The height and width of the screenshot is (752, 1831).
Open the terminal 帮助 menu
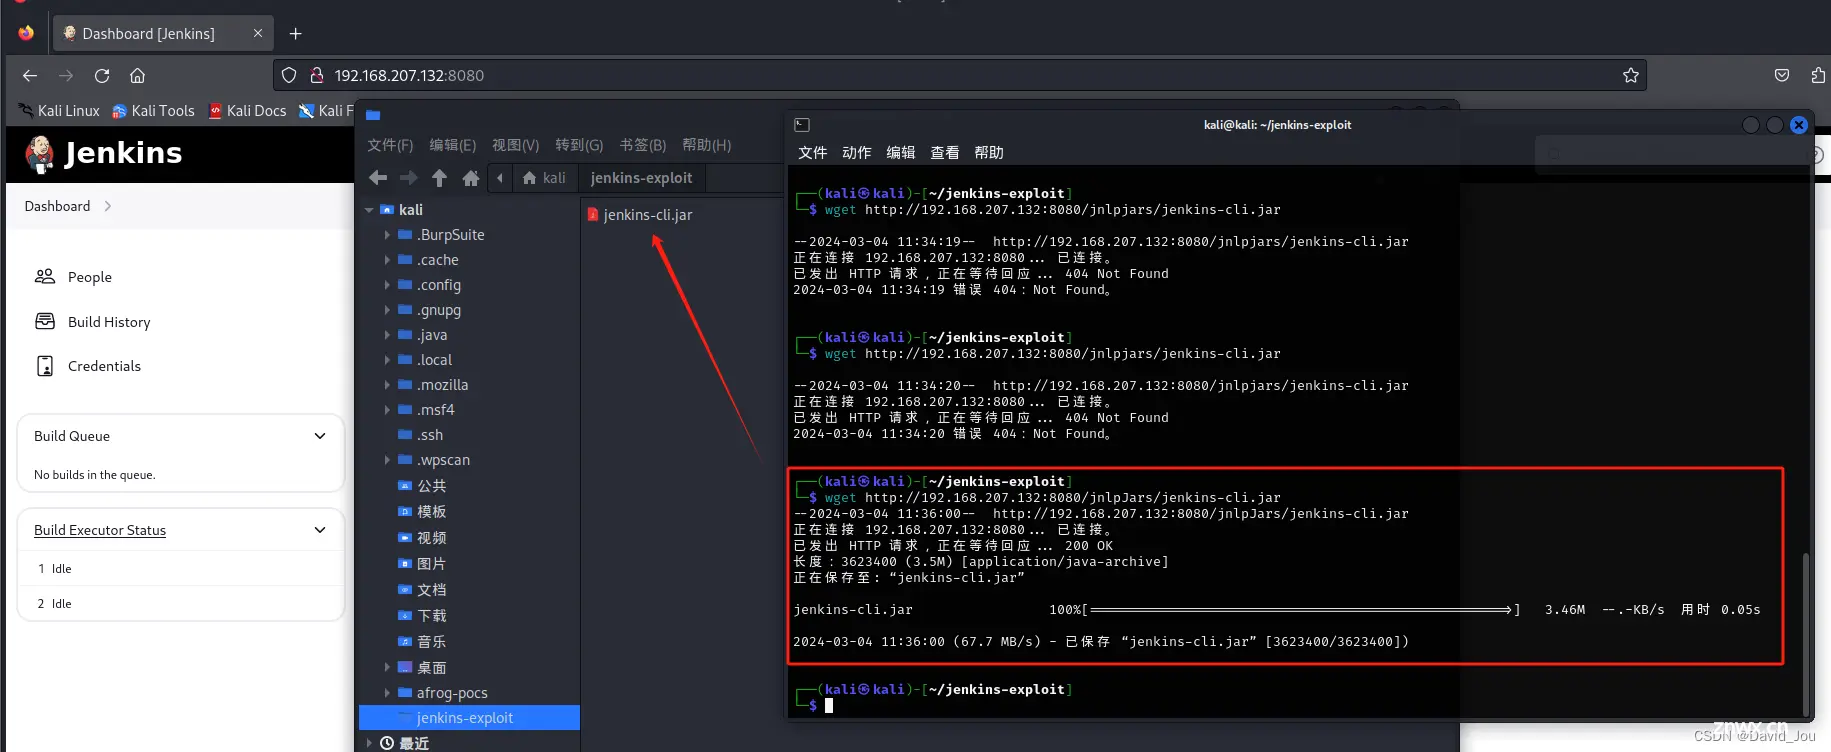point(989,153)
